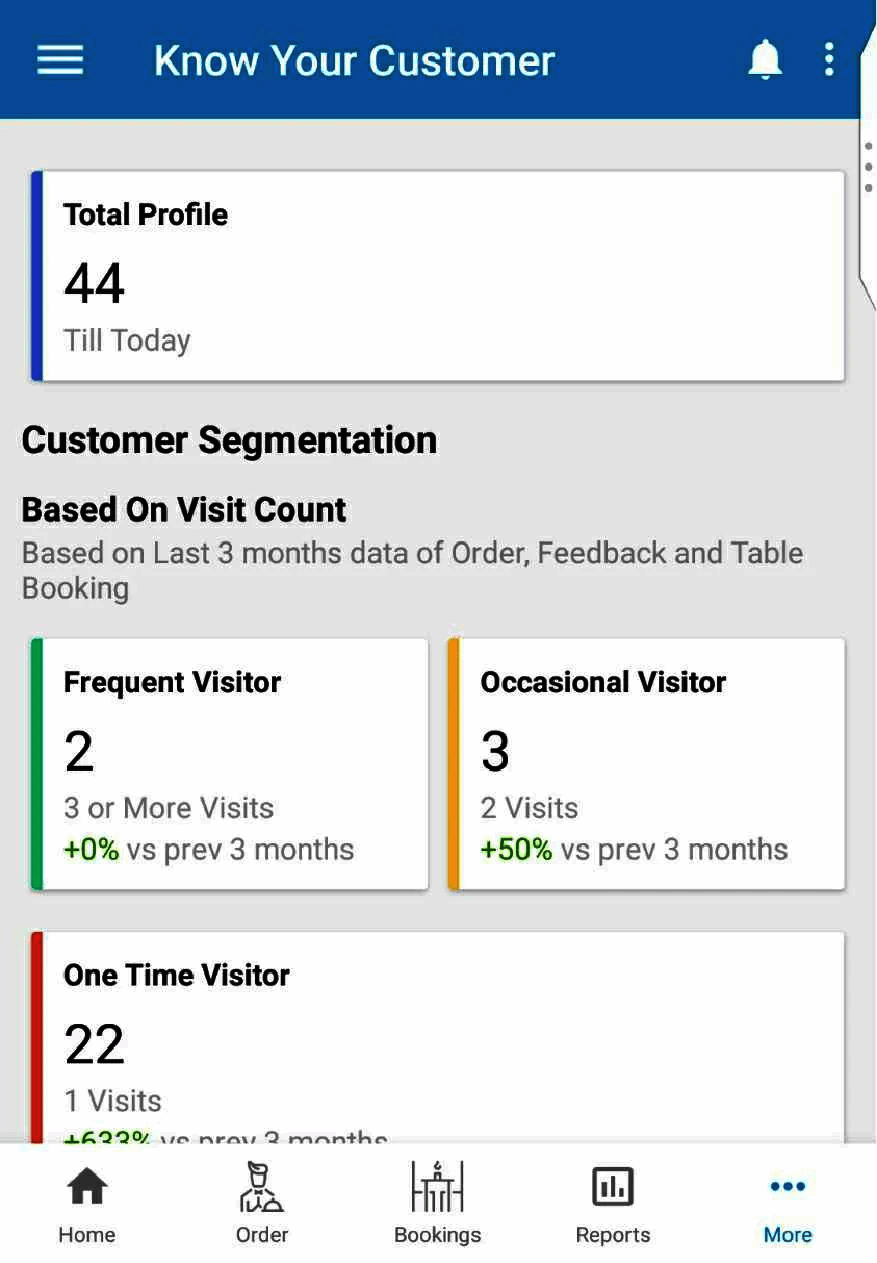Tap the Home house icon
Viewport: 877px width, 1263px height.
[x=87, y=1187]
